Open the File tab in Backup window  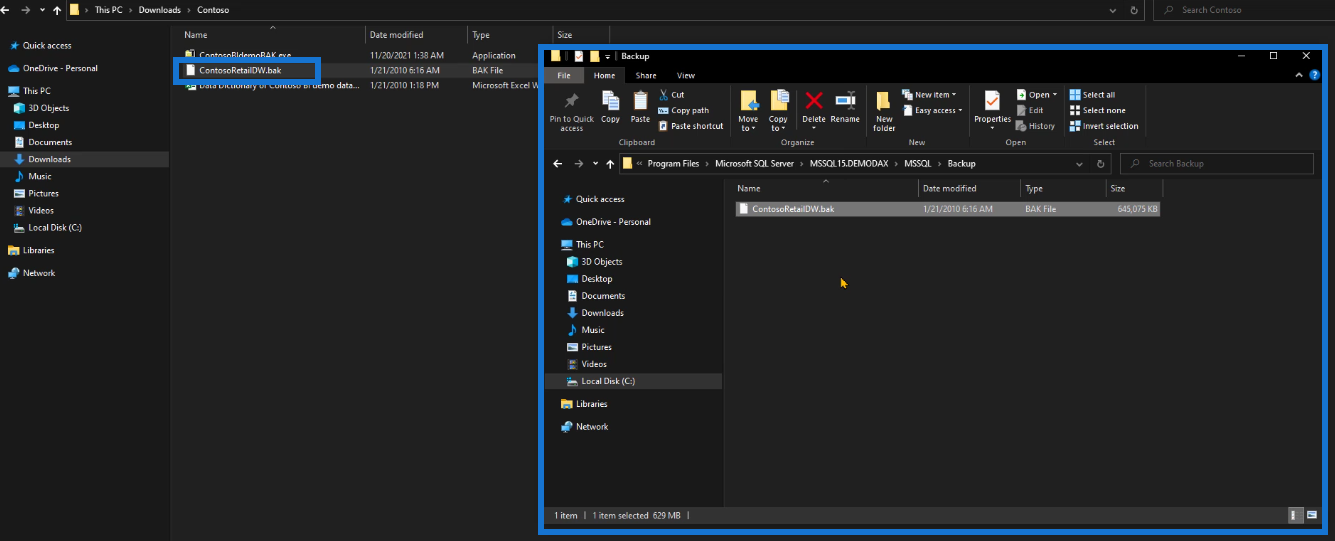(564, 75)
